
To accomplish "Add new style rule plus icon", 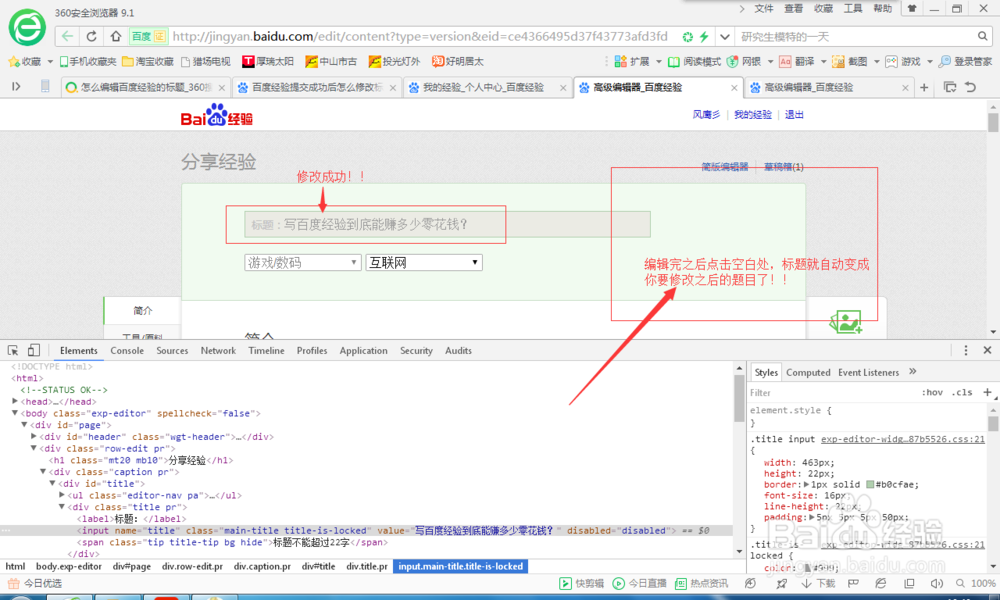I will click(987, 392).
